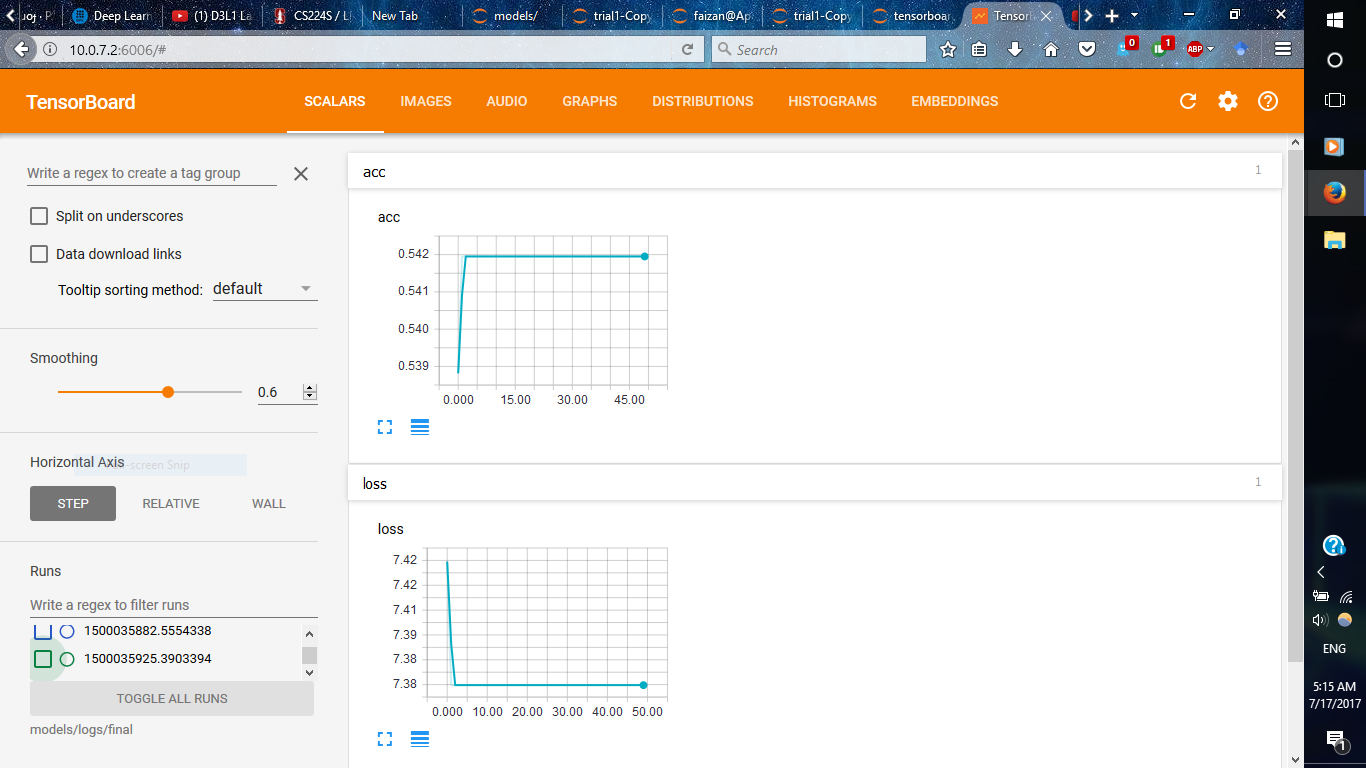The width and height of the screenshot is (1366, 768).
Task: Adjust the Smoothing slider handle
Action: click(x=168, y=392)
